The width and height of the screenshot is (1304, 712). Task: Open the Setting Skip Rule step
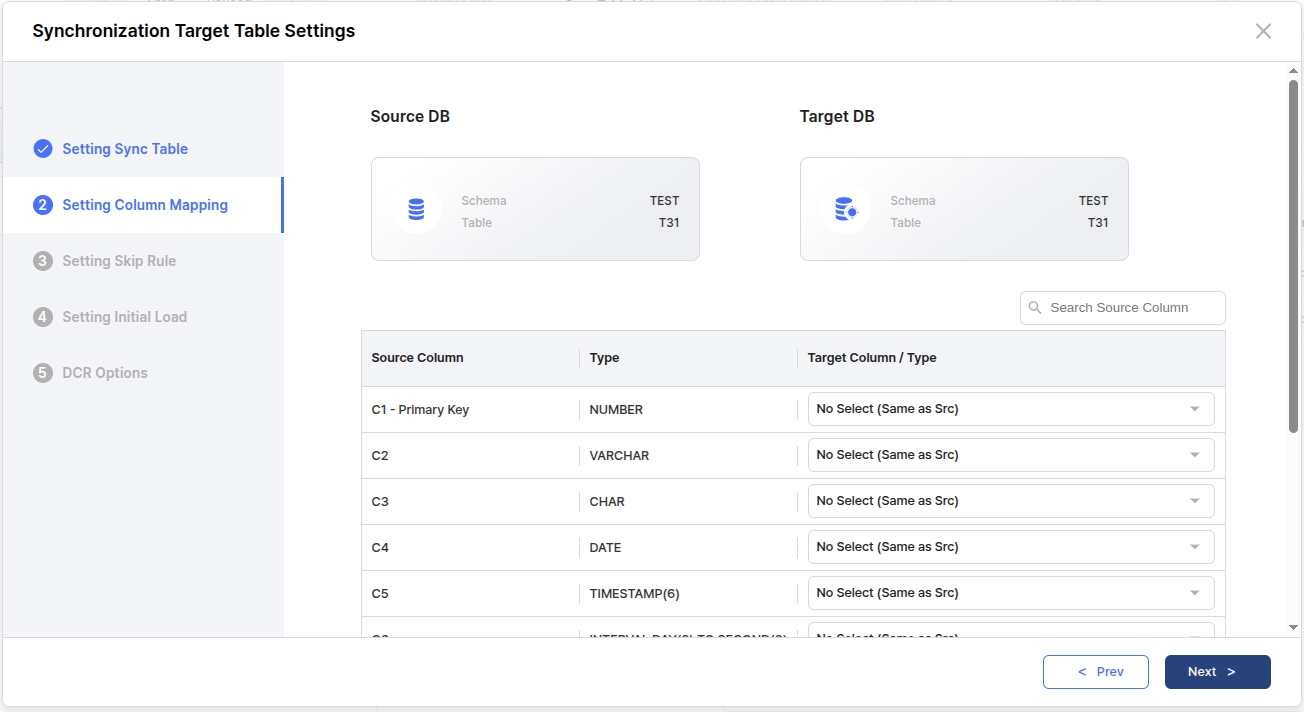coord(119,261)
